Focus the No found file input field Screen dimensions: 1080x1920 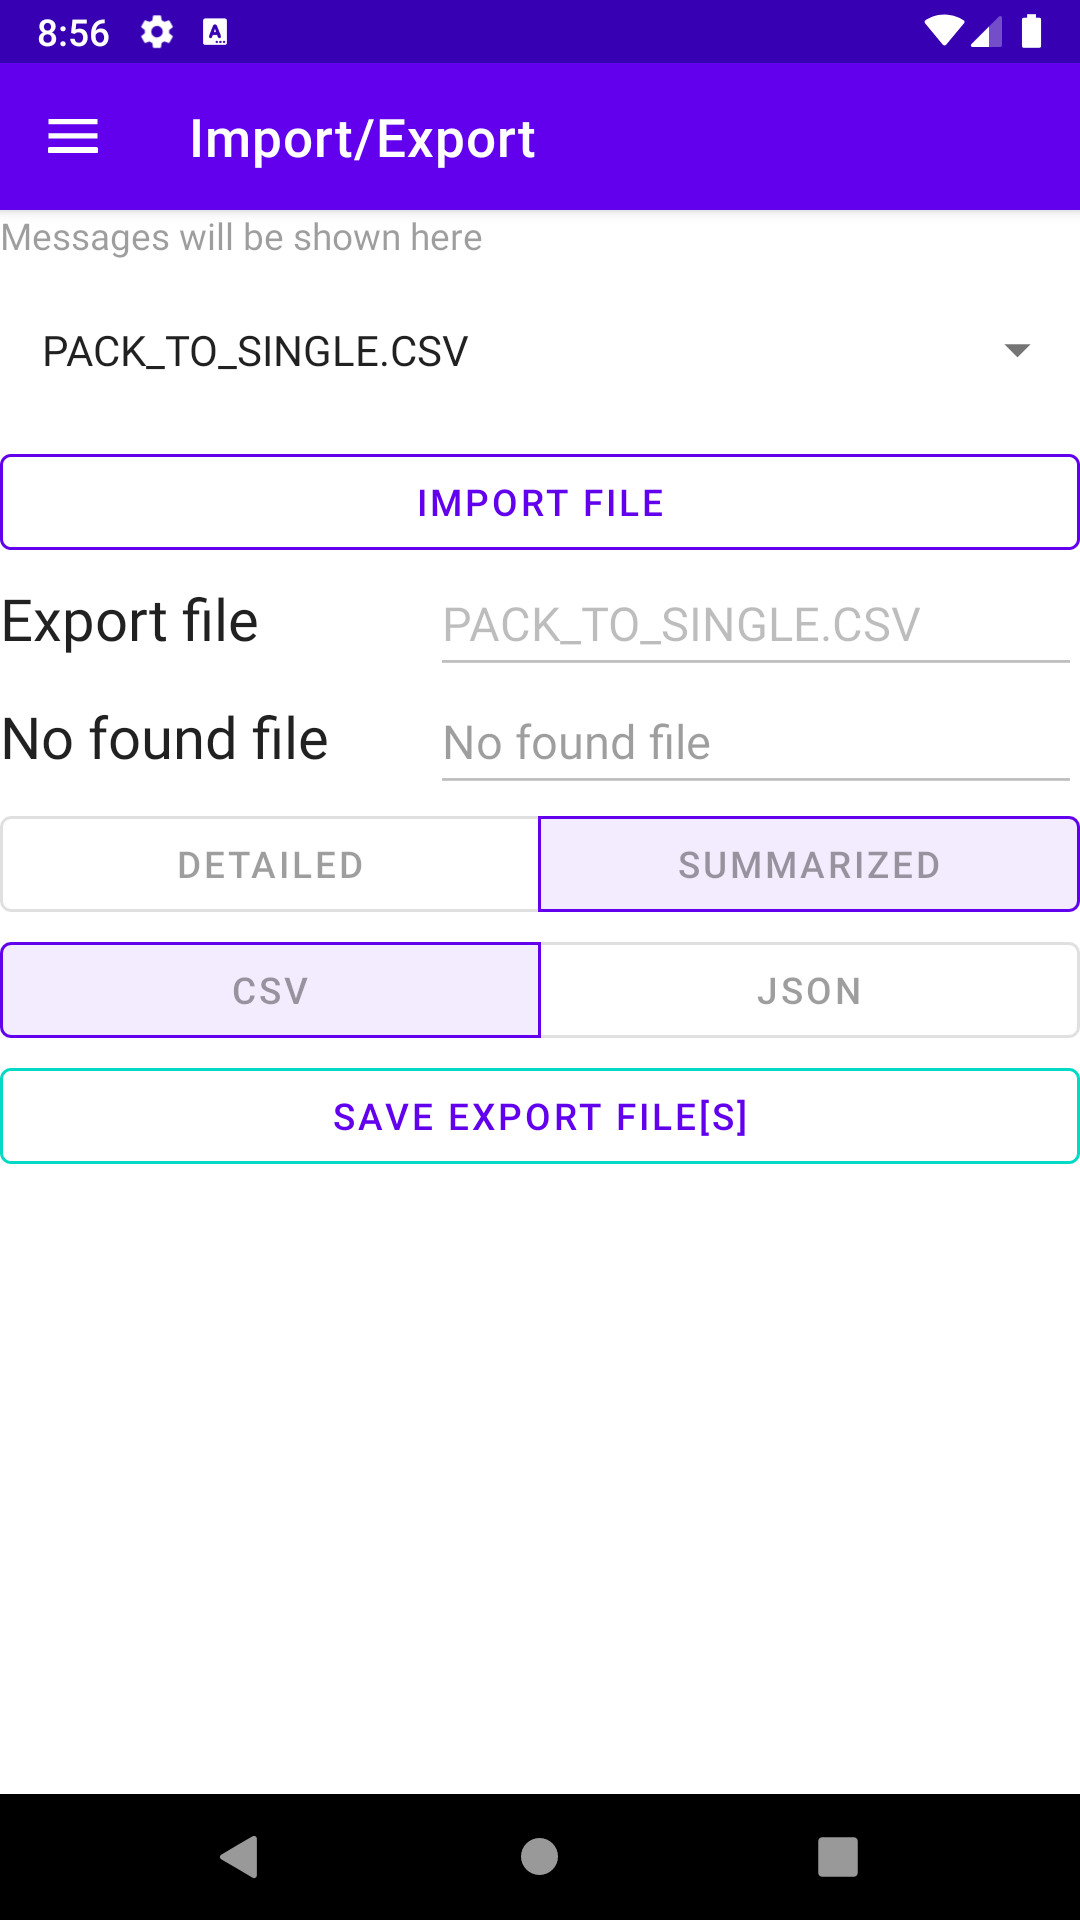pyautogui.click(x=755, y=744)
